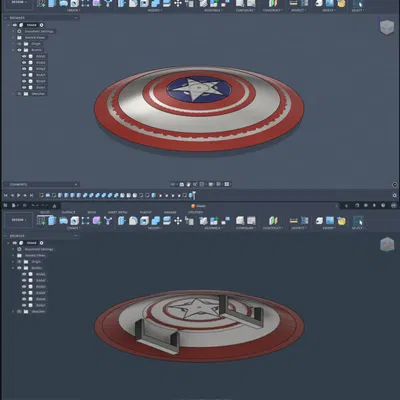400x400 pixels.
Task: Switch to SHEET METAL tab in lower window
Action: pyautogui.click(x=117, y=212)
